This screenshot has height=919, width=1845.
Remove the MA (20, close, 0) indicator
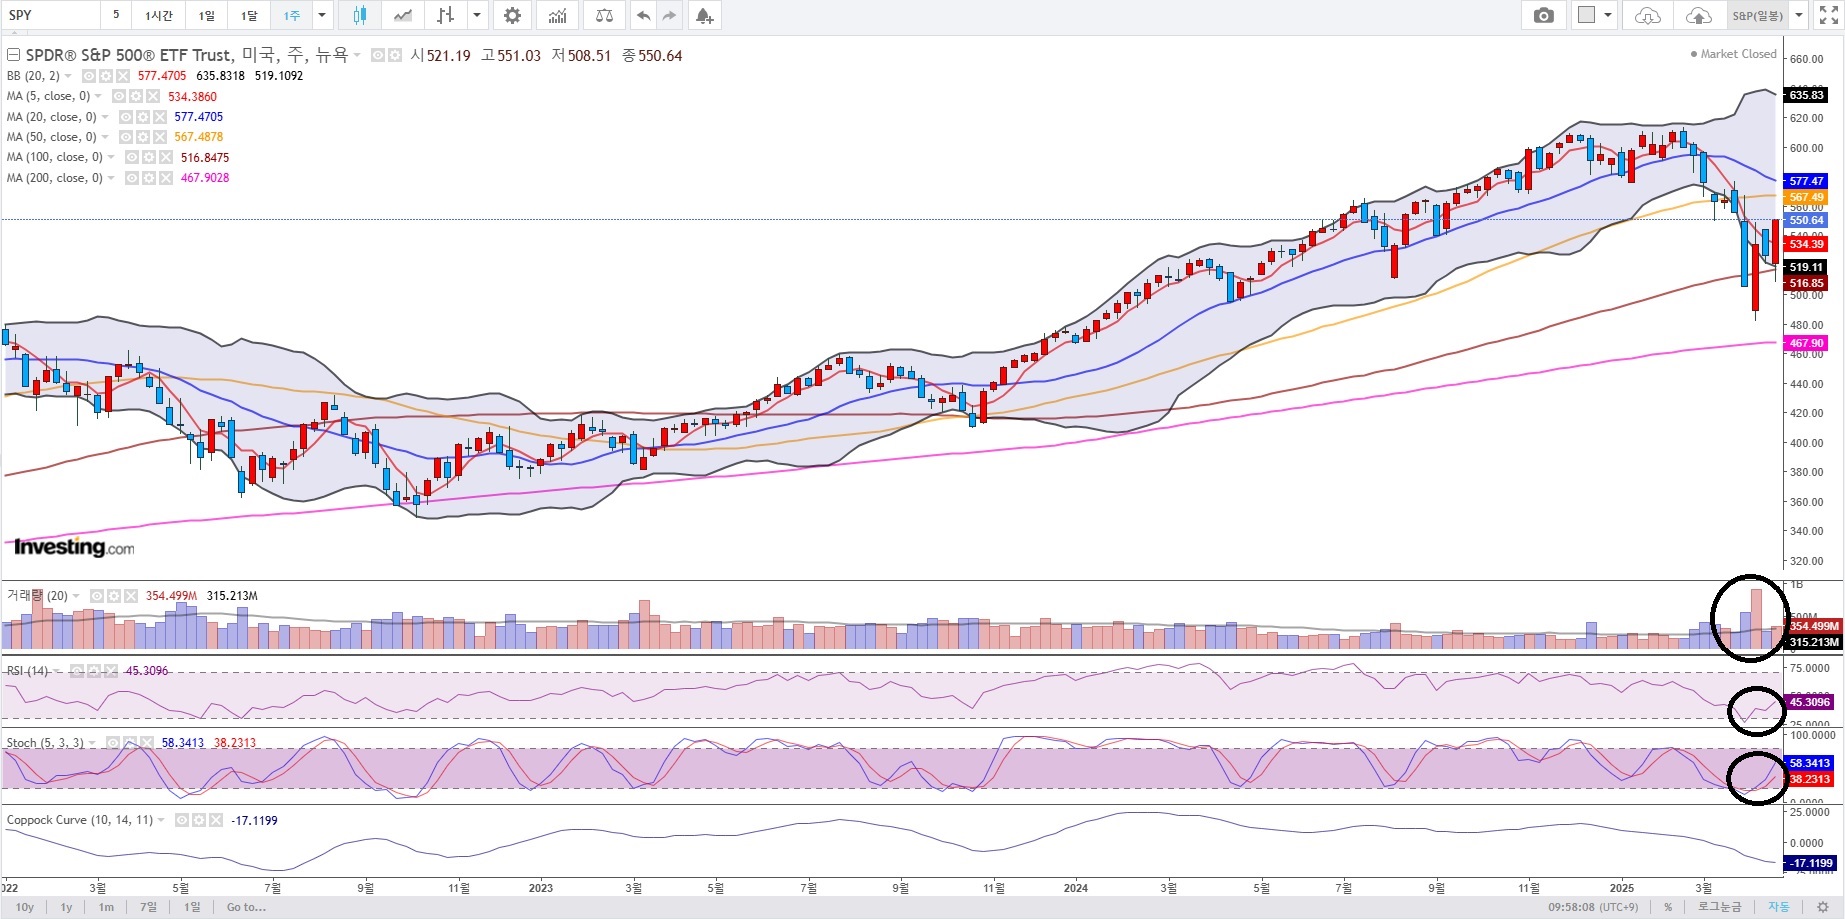[x=160, y=117]
